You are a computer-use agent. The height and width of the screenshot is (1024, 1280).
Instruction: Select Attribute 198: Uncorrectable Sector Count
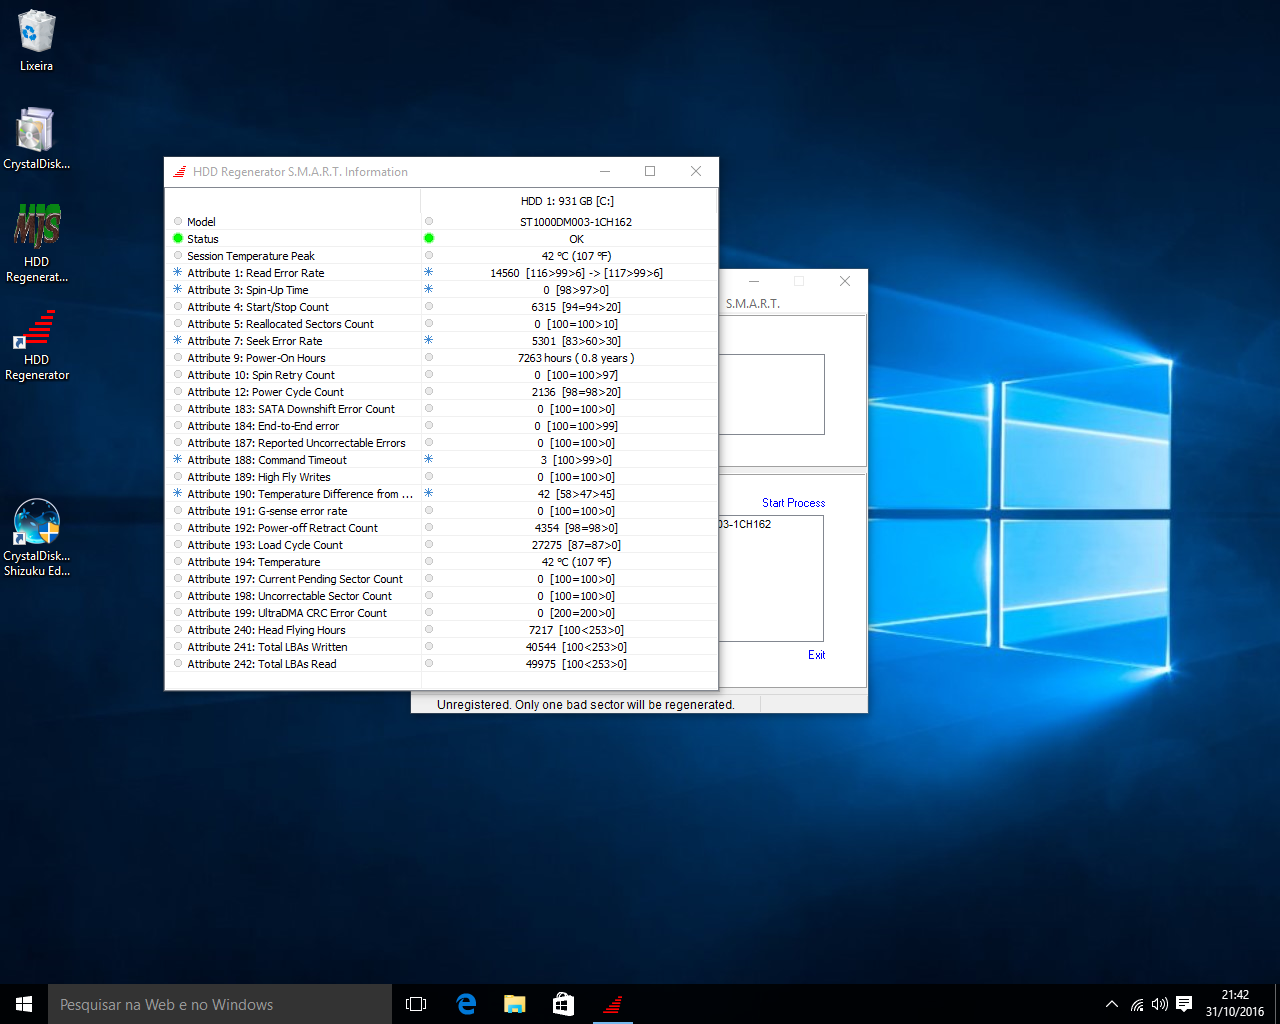290,596
